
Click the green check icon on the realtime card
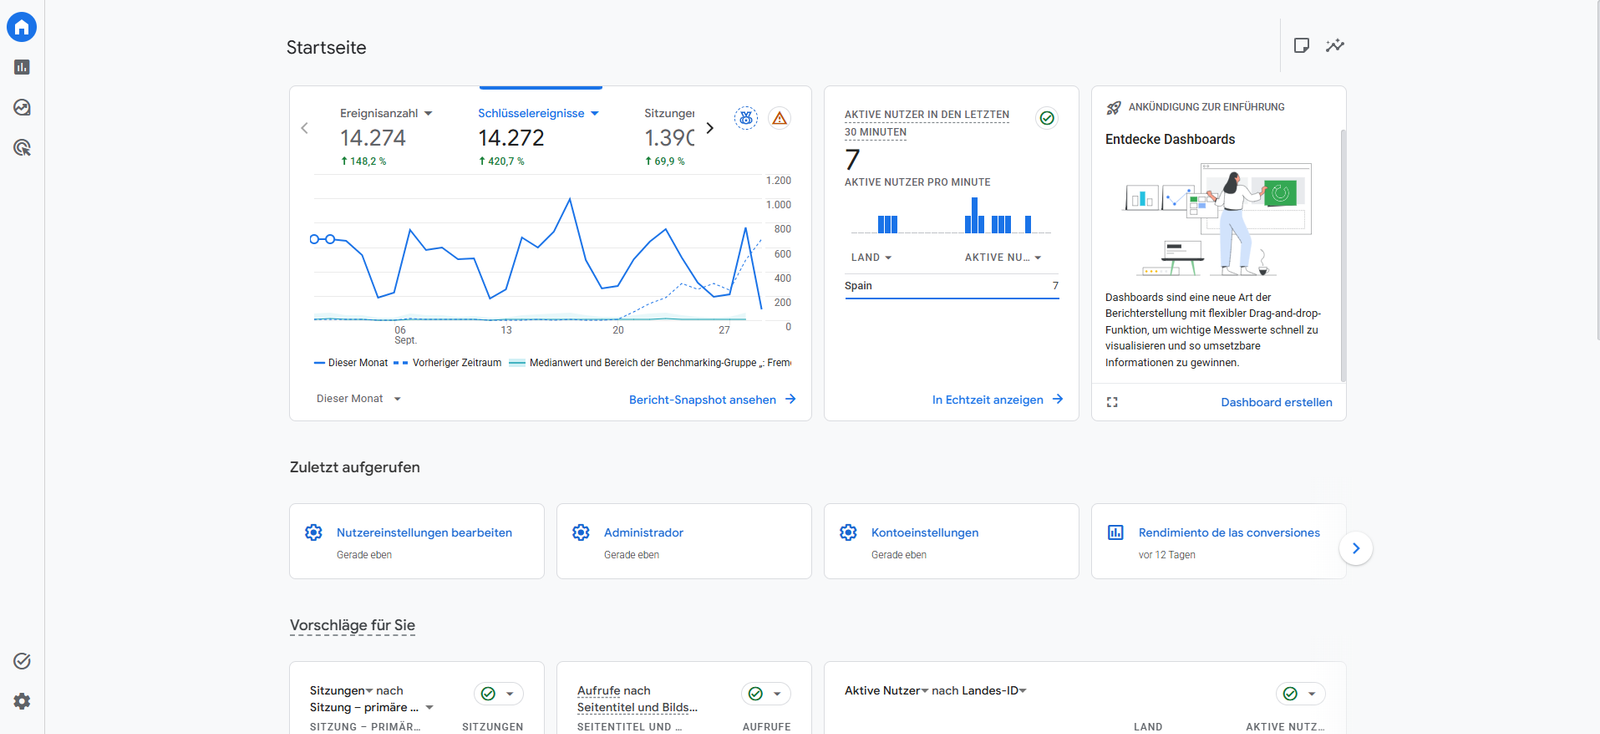(1047, 118)
